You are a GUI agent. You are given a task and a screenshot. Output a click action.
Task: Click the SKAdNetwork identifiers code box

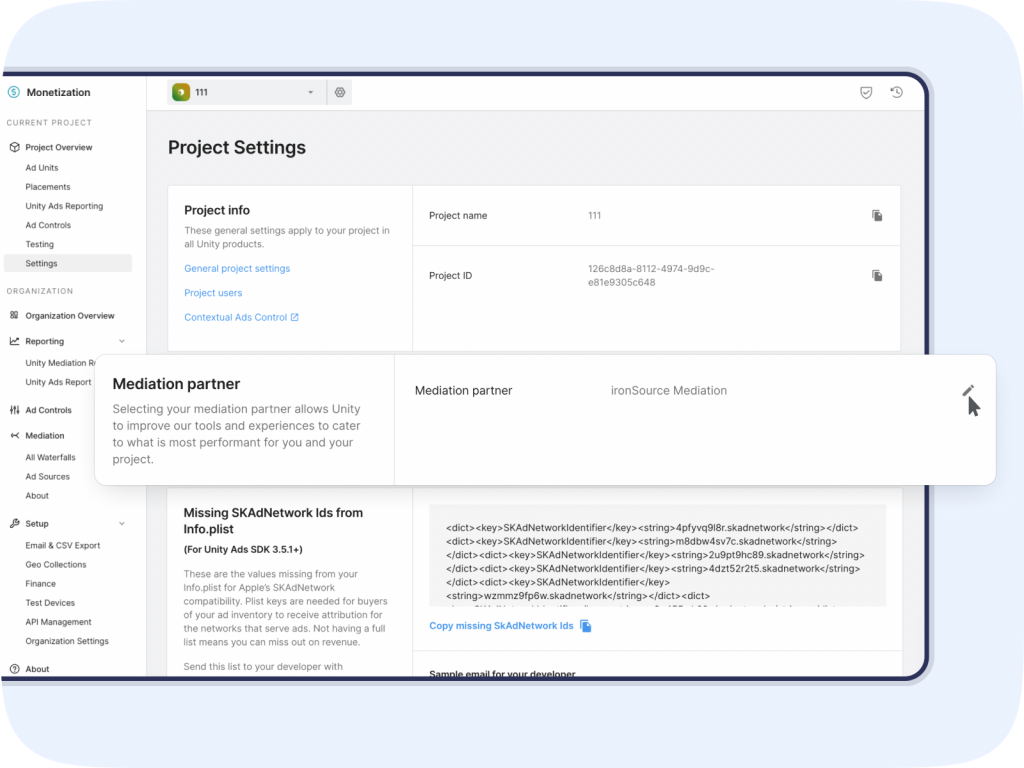pos(657,555)
